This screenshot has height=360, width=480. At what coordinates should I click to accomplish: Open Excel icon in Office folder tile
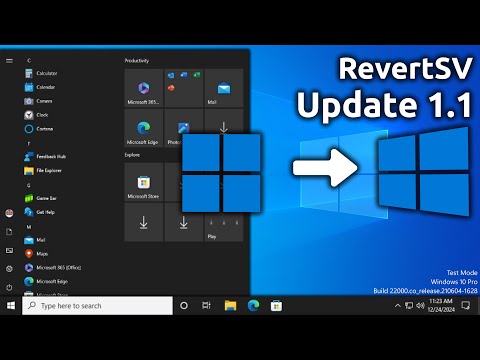pyautogui.click(x=197, y=75)
